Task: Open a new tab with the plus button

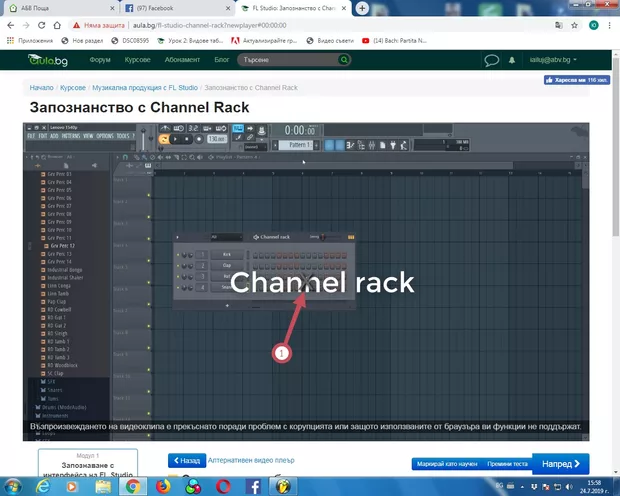Action: (x=362, y=8)
